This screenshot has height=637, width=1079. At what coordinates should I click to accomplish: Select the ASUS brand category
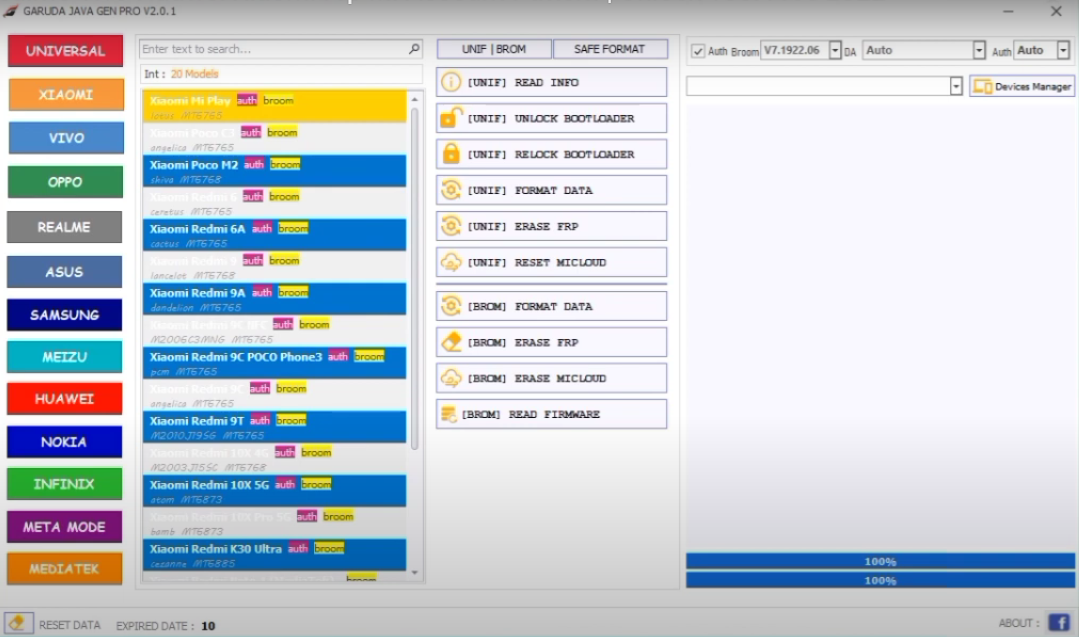(x=65, y=272)
